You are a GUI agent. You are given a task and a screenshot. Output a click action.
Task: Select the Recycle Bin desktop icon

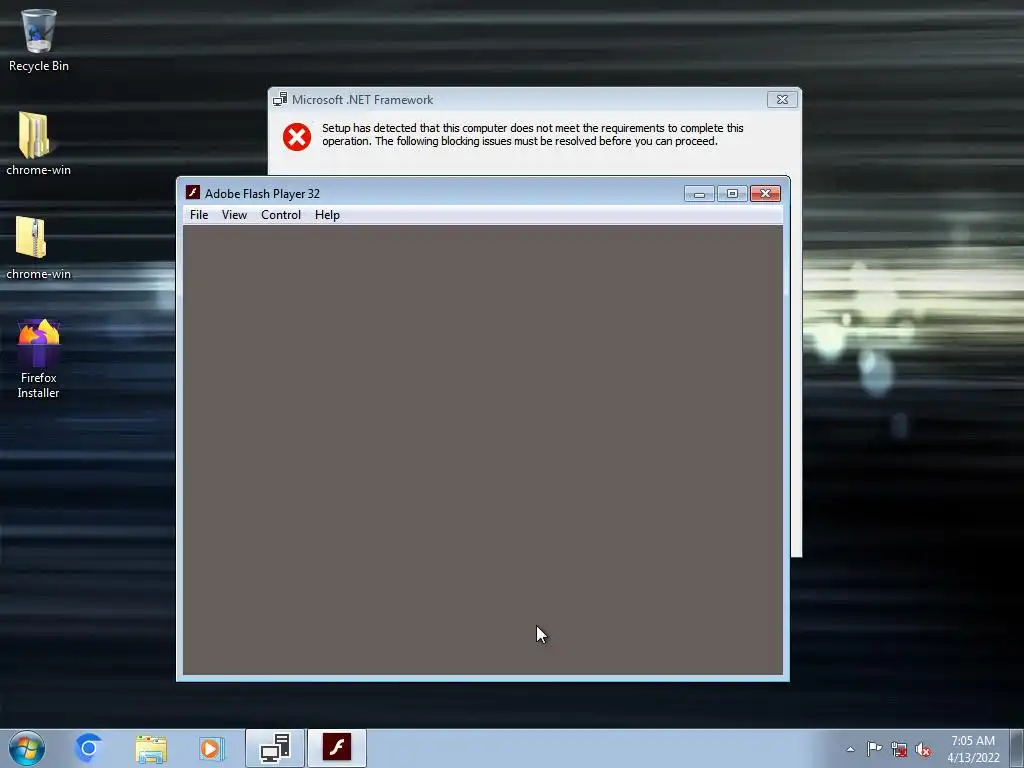(x=39, y=40)
